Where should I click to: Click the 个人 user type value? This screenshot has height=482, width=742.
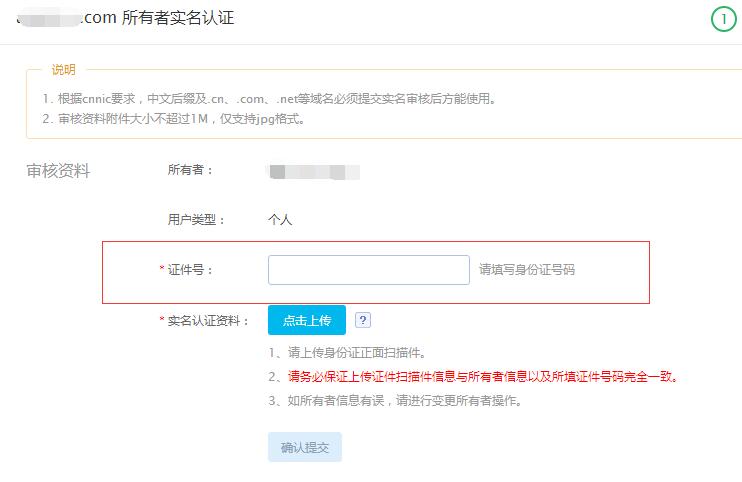(x=280, y=220)
